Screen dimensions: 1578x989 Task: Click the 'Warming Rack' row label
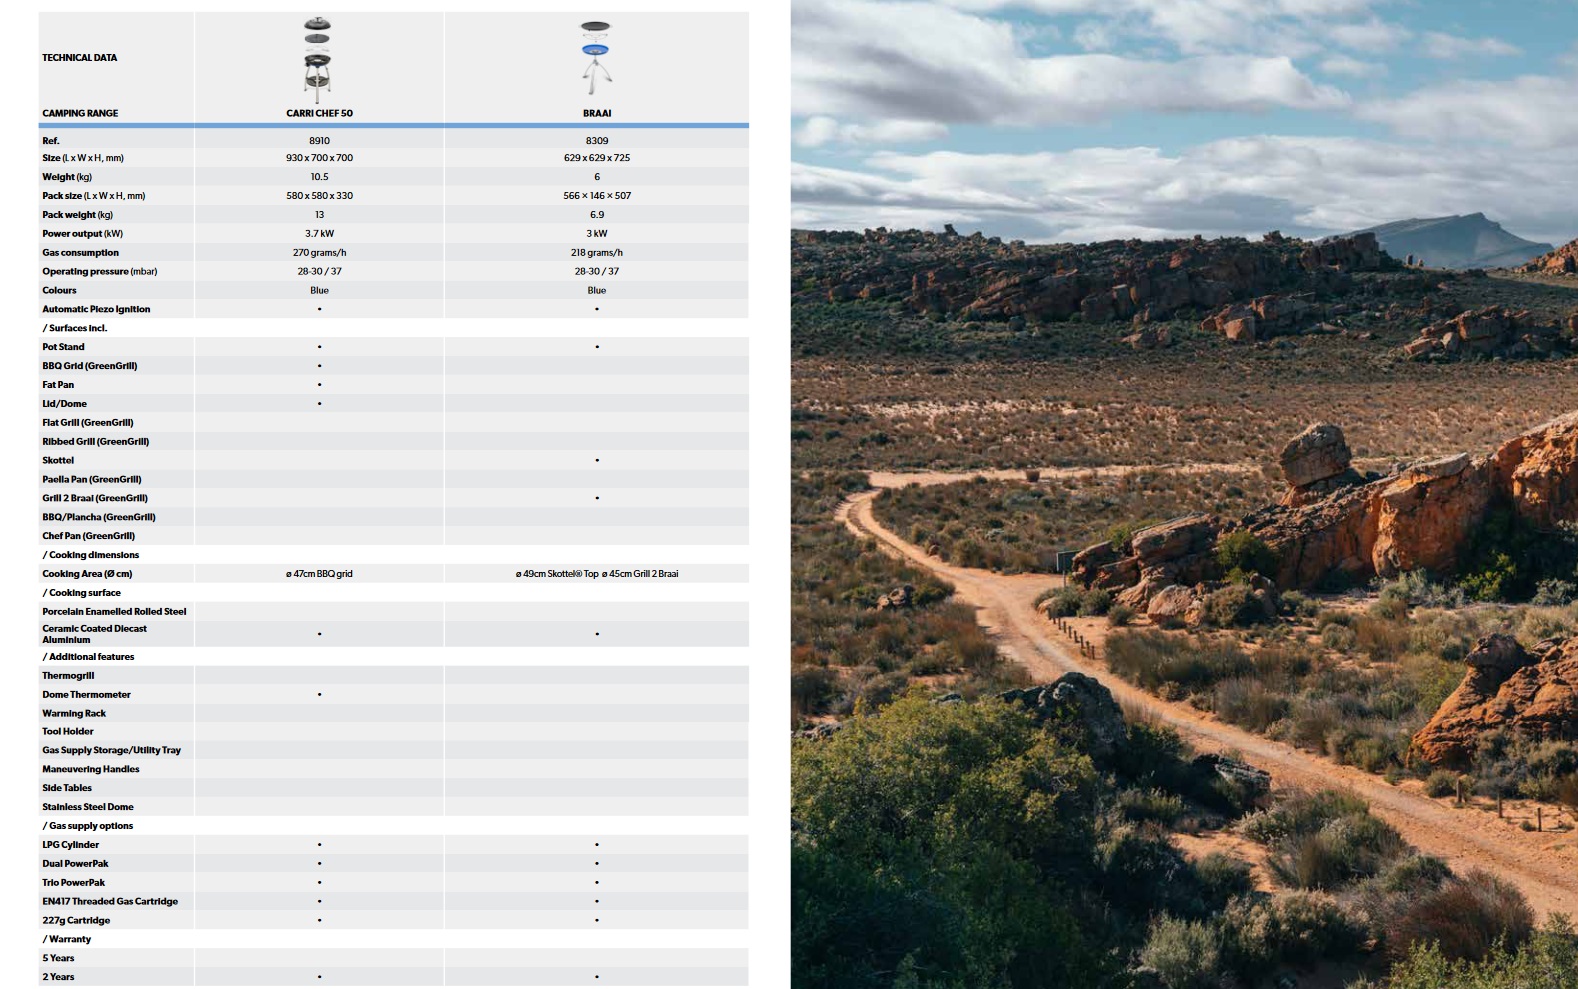(x=74, y=714)
